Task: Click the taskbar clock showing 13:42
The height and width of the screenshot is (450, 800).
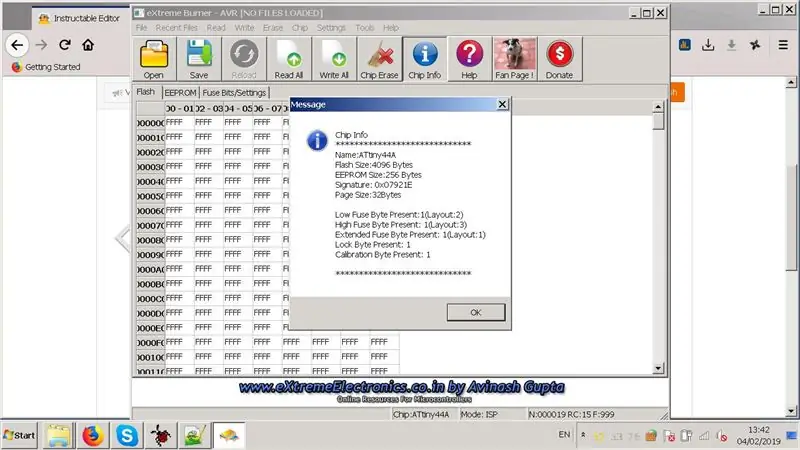Action: tap(759, 435)
